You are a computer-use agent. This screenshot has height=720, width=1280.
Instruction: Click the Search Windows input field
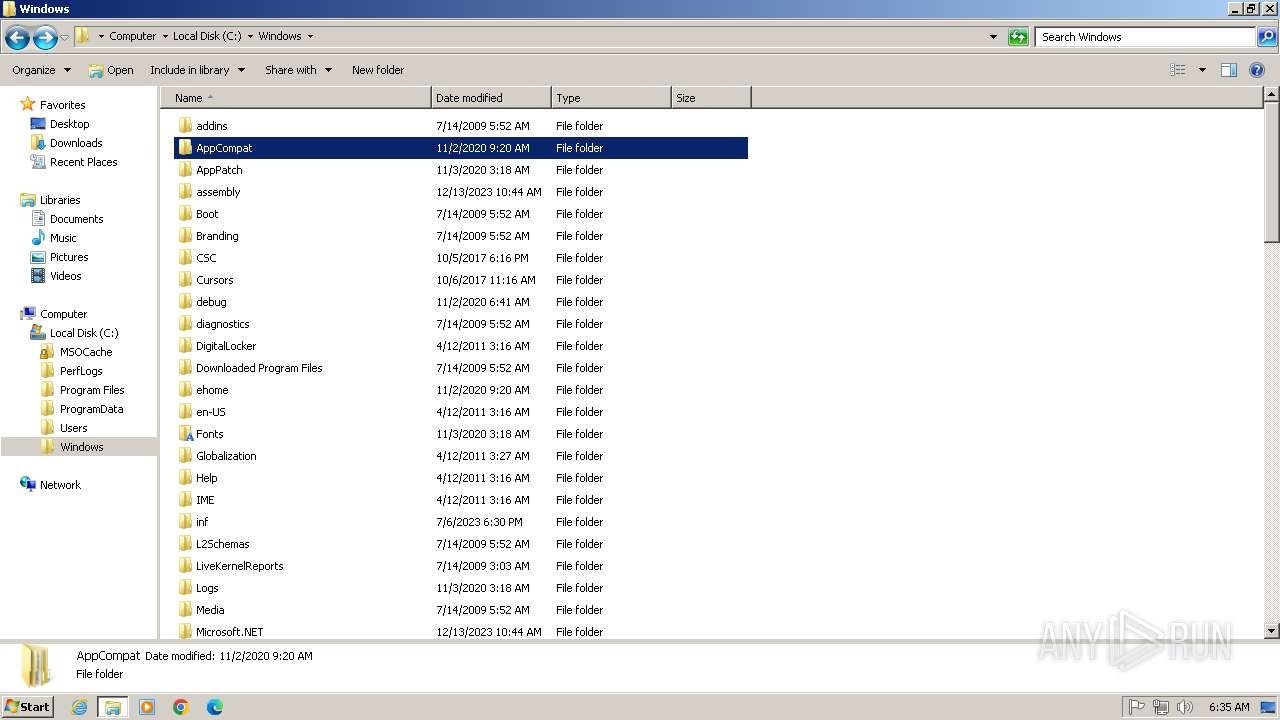tap(1145, 37)
